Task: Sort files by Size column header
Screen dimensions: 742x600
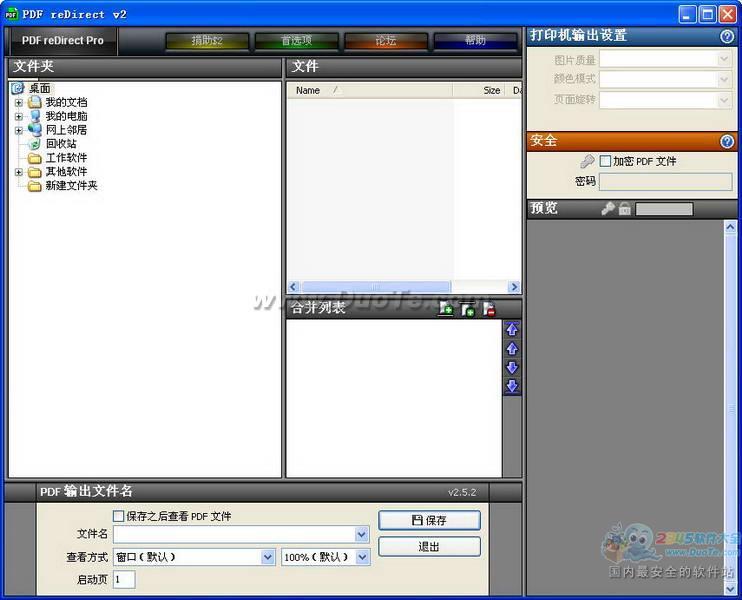Action: (x=479, y=90)
